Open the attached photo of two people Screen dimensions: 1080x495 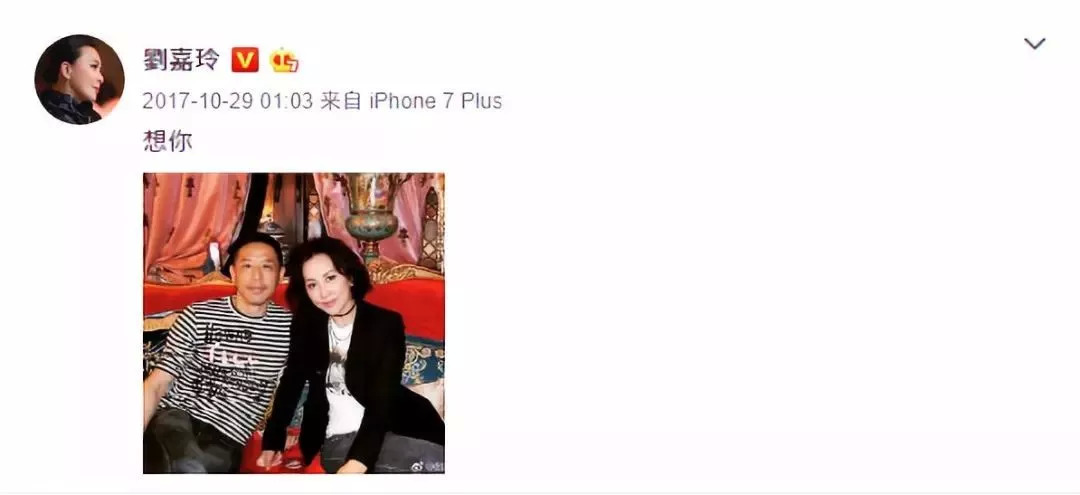pos(294,323)
